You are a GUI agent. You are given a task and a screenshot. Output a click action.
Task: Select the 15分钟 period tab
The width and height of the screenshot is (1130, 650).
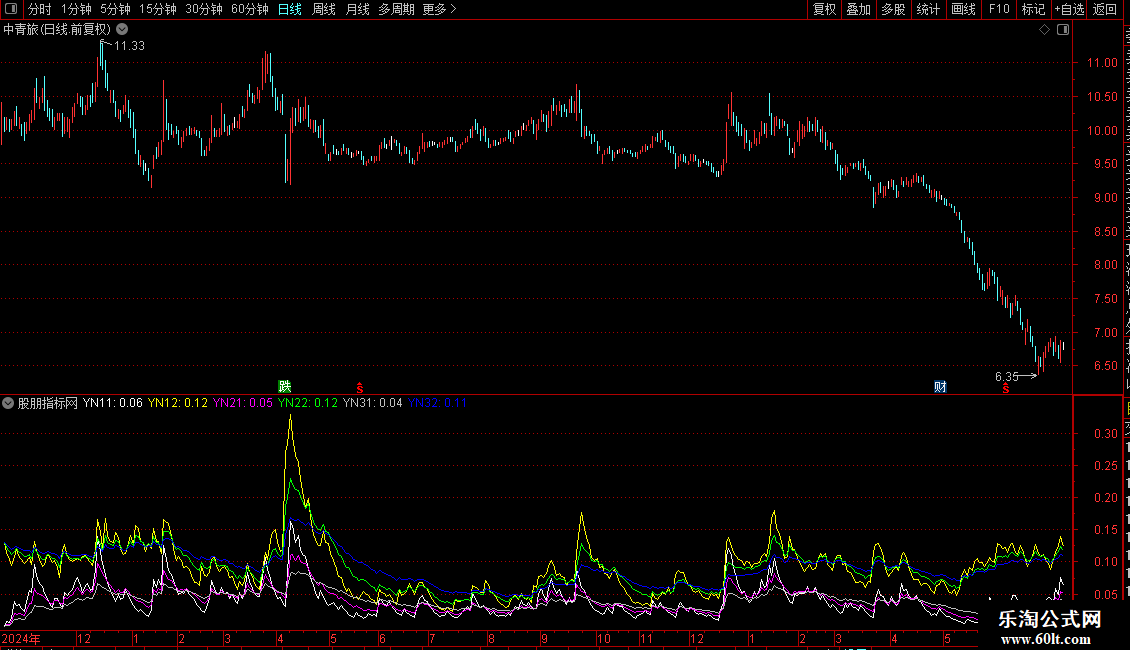point(158,9)
